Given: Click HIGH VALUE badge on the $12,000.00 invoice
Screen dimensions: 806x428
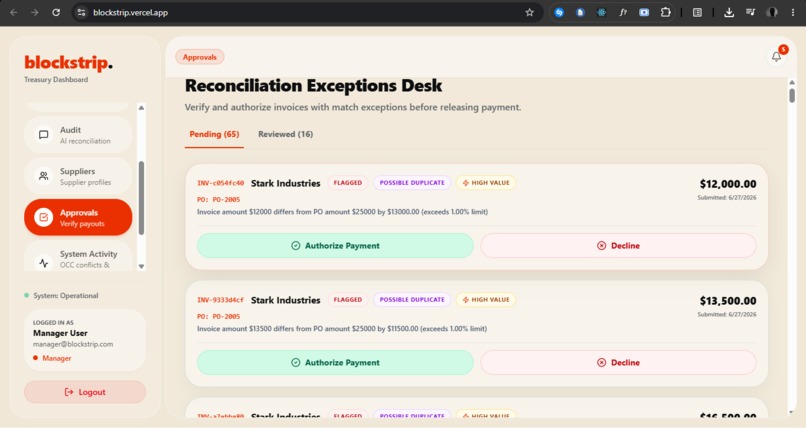Looking at the screenshot, I should 486,183.
